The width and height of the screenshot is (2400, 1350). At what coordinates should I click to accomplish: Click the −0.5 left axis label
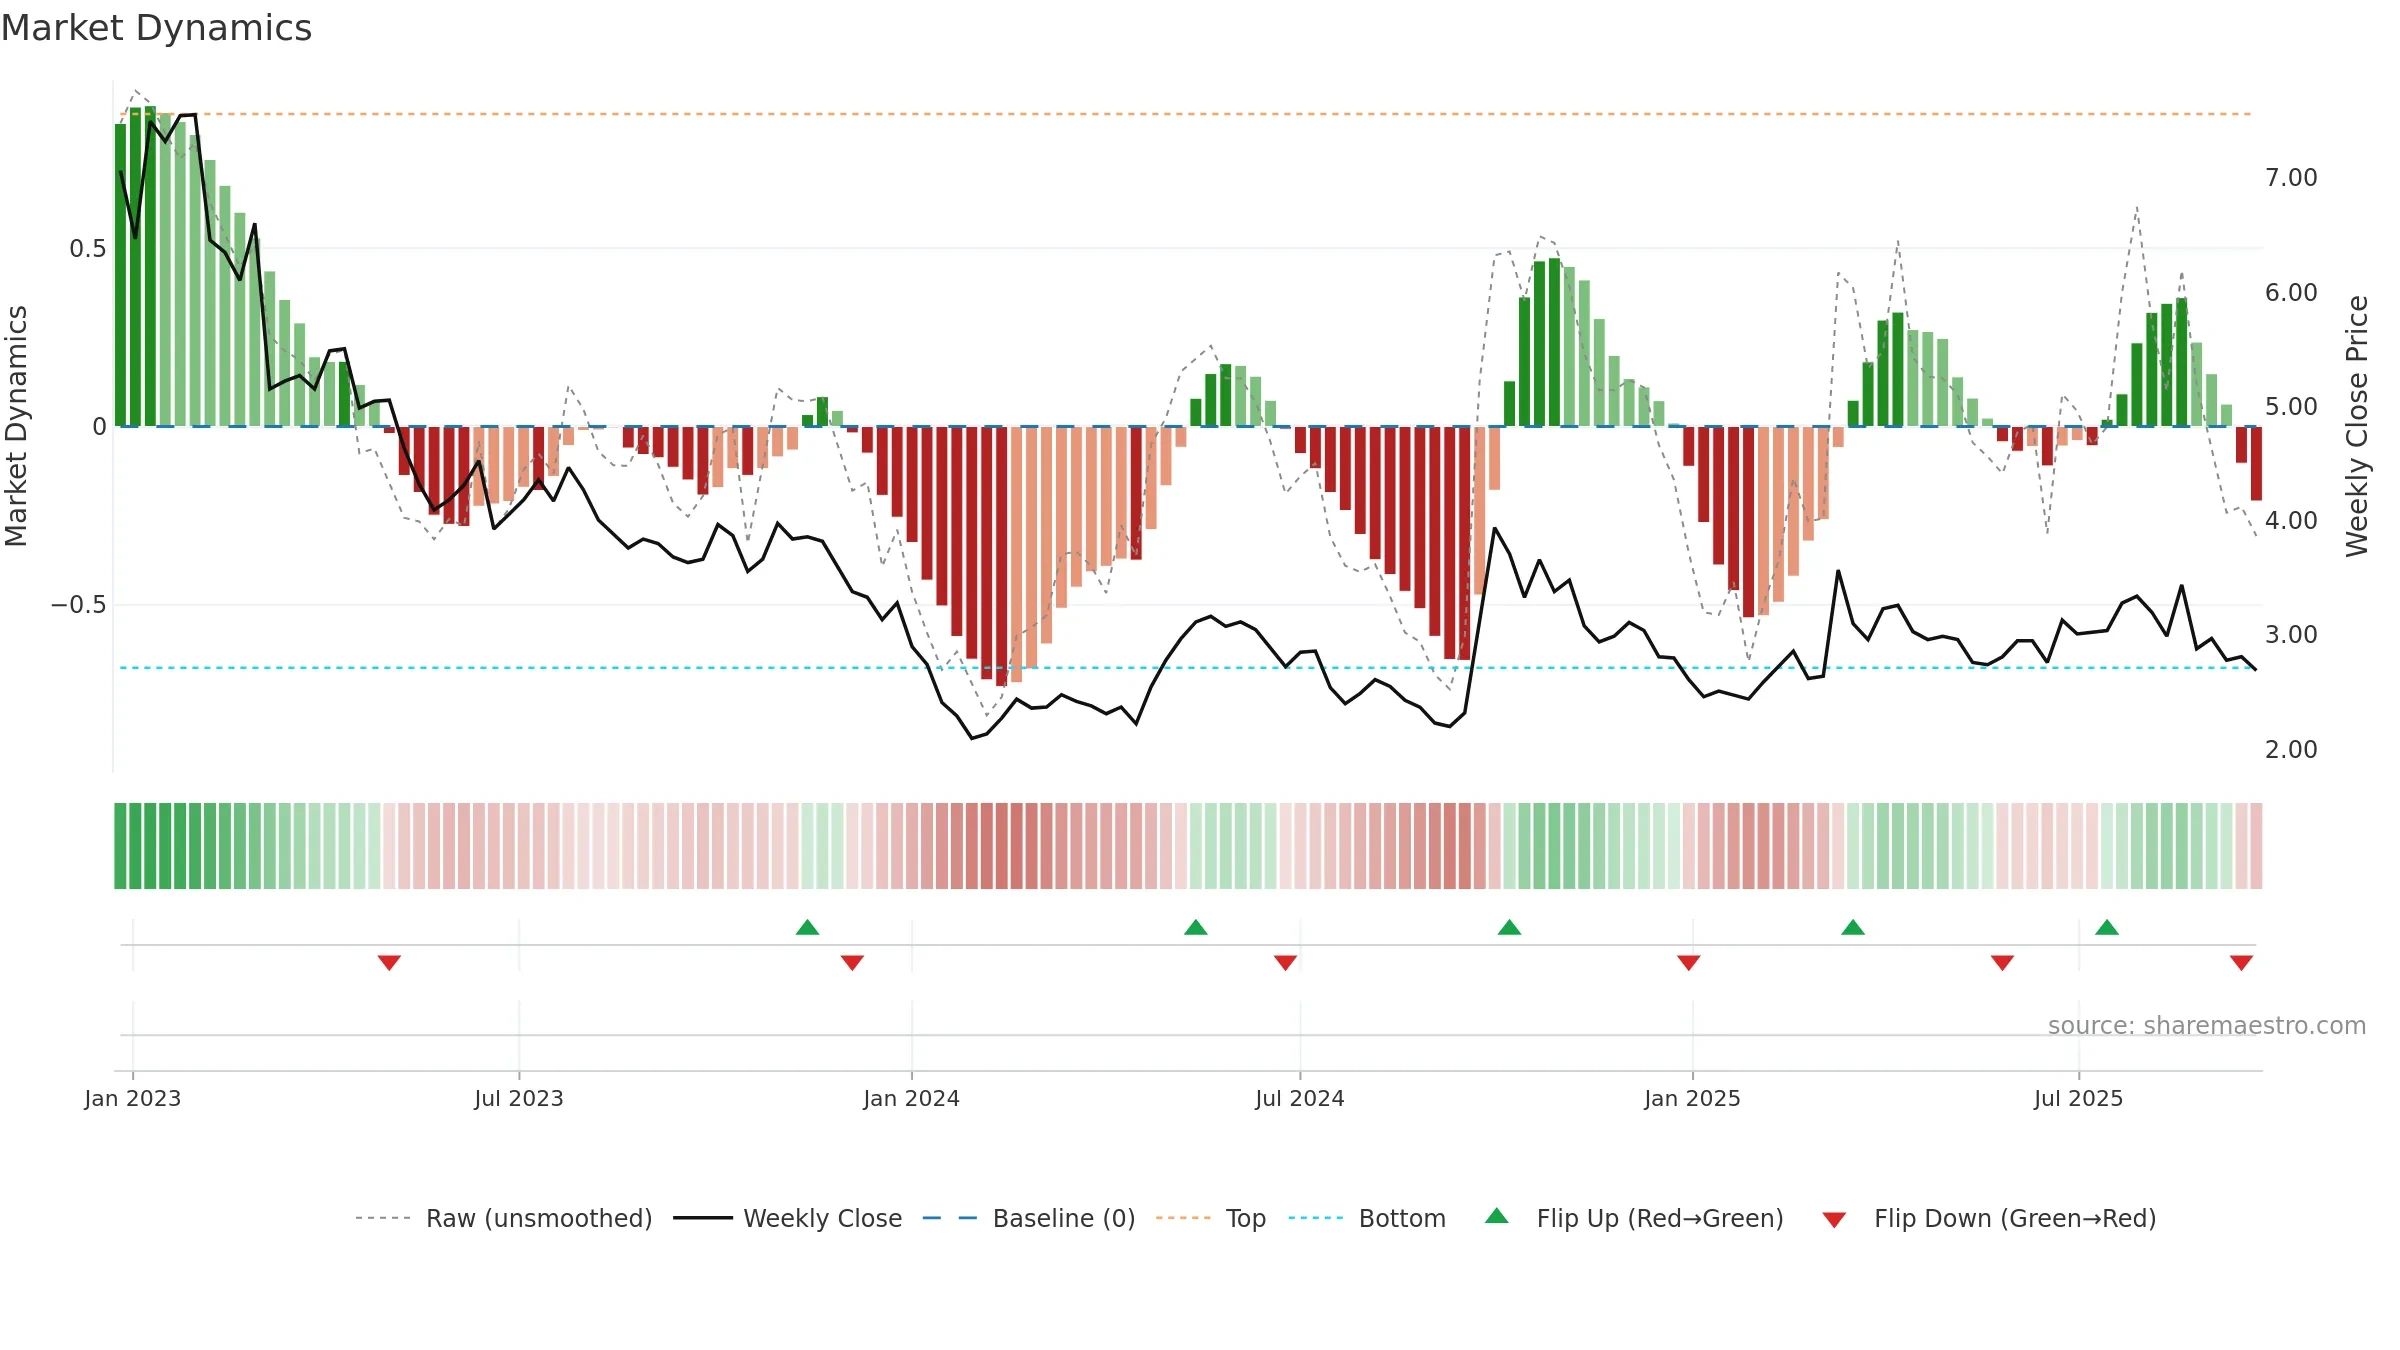coord(78,605)
